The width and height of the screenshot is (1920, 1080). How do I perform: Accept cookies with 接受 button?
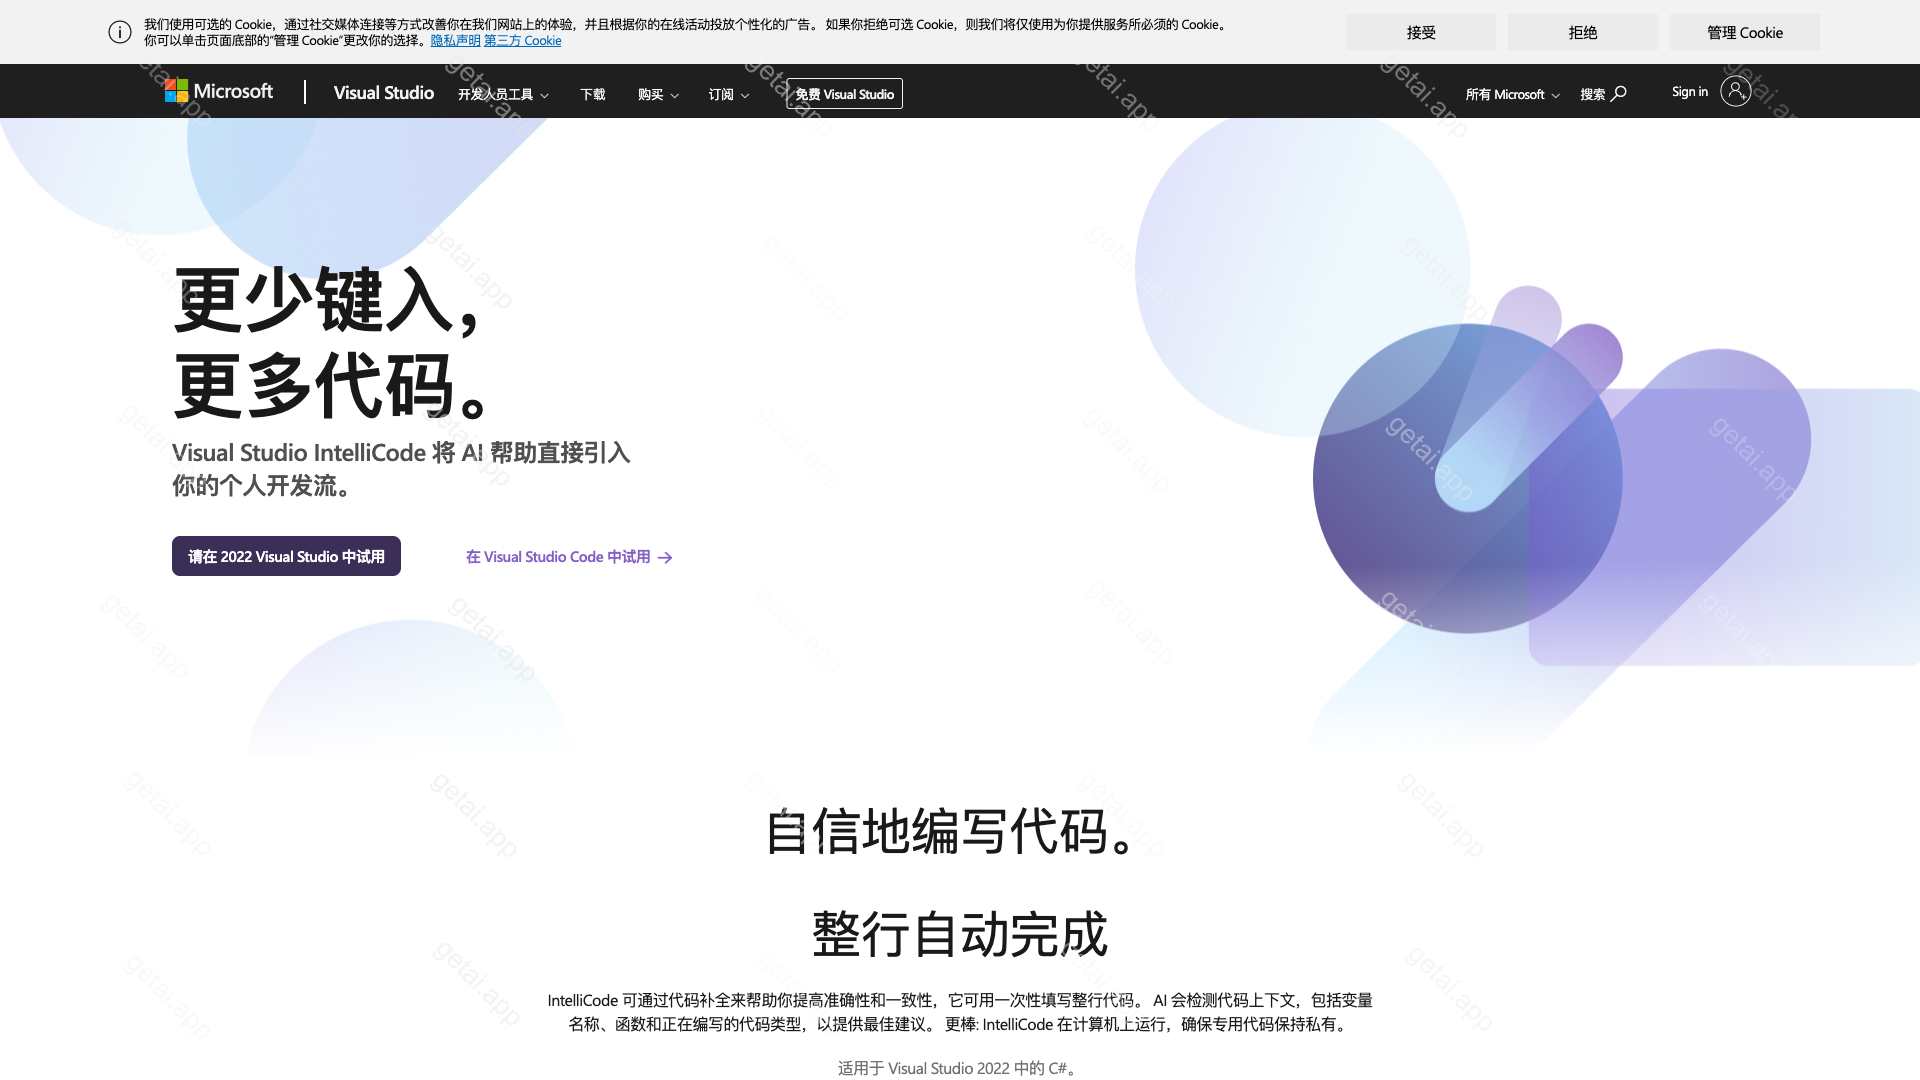pos(1420,32)
